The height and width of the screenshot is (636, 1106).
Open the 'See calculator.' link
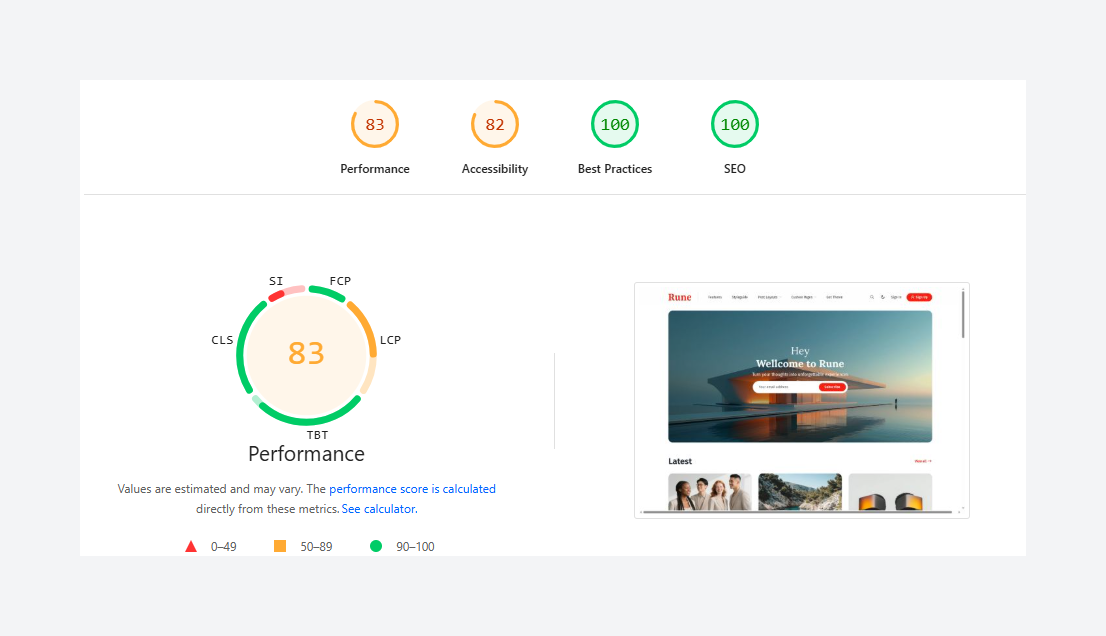point(379,508)
